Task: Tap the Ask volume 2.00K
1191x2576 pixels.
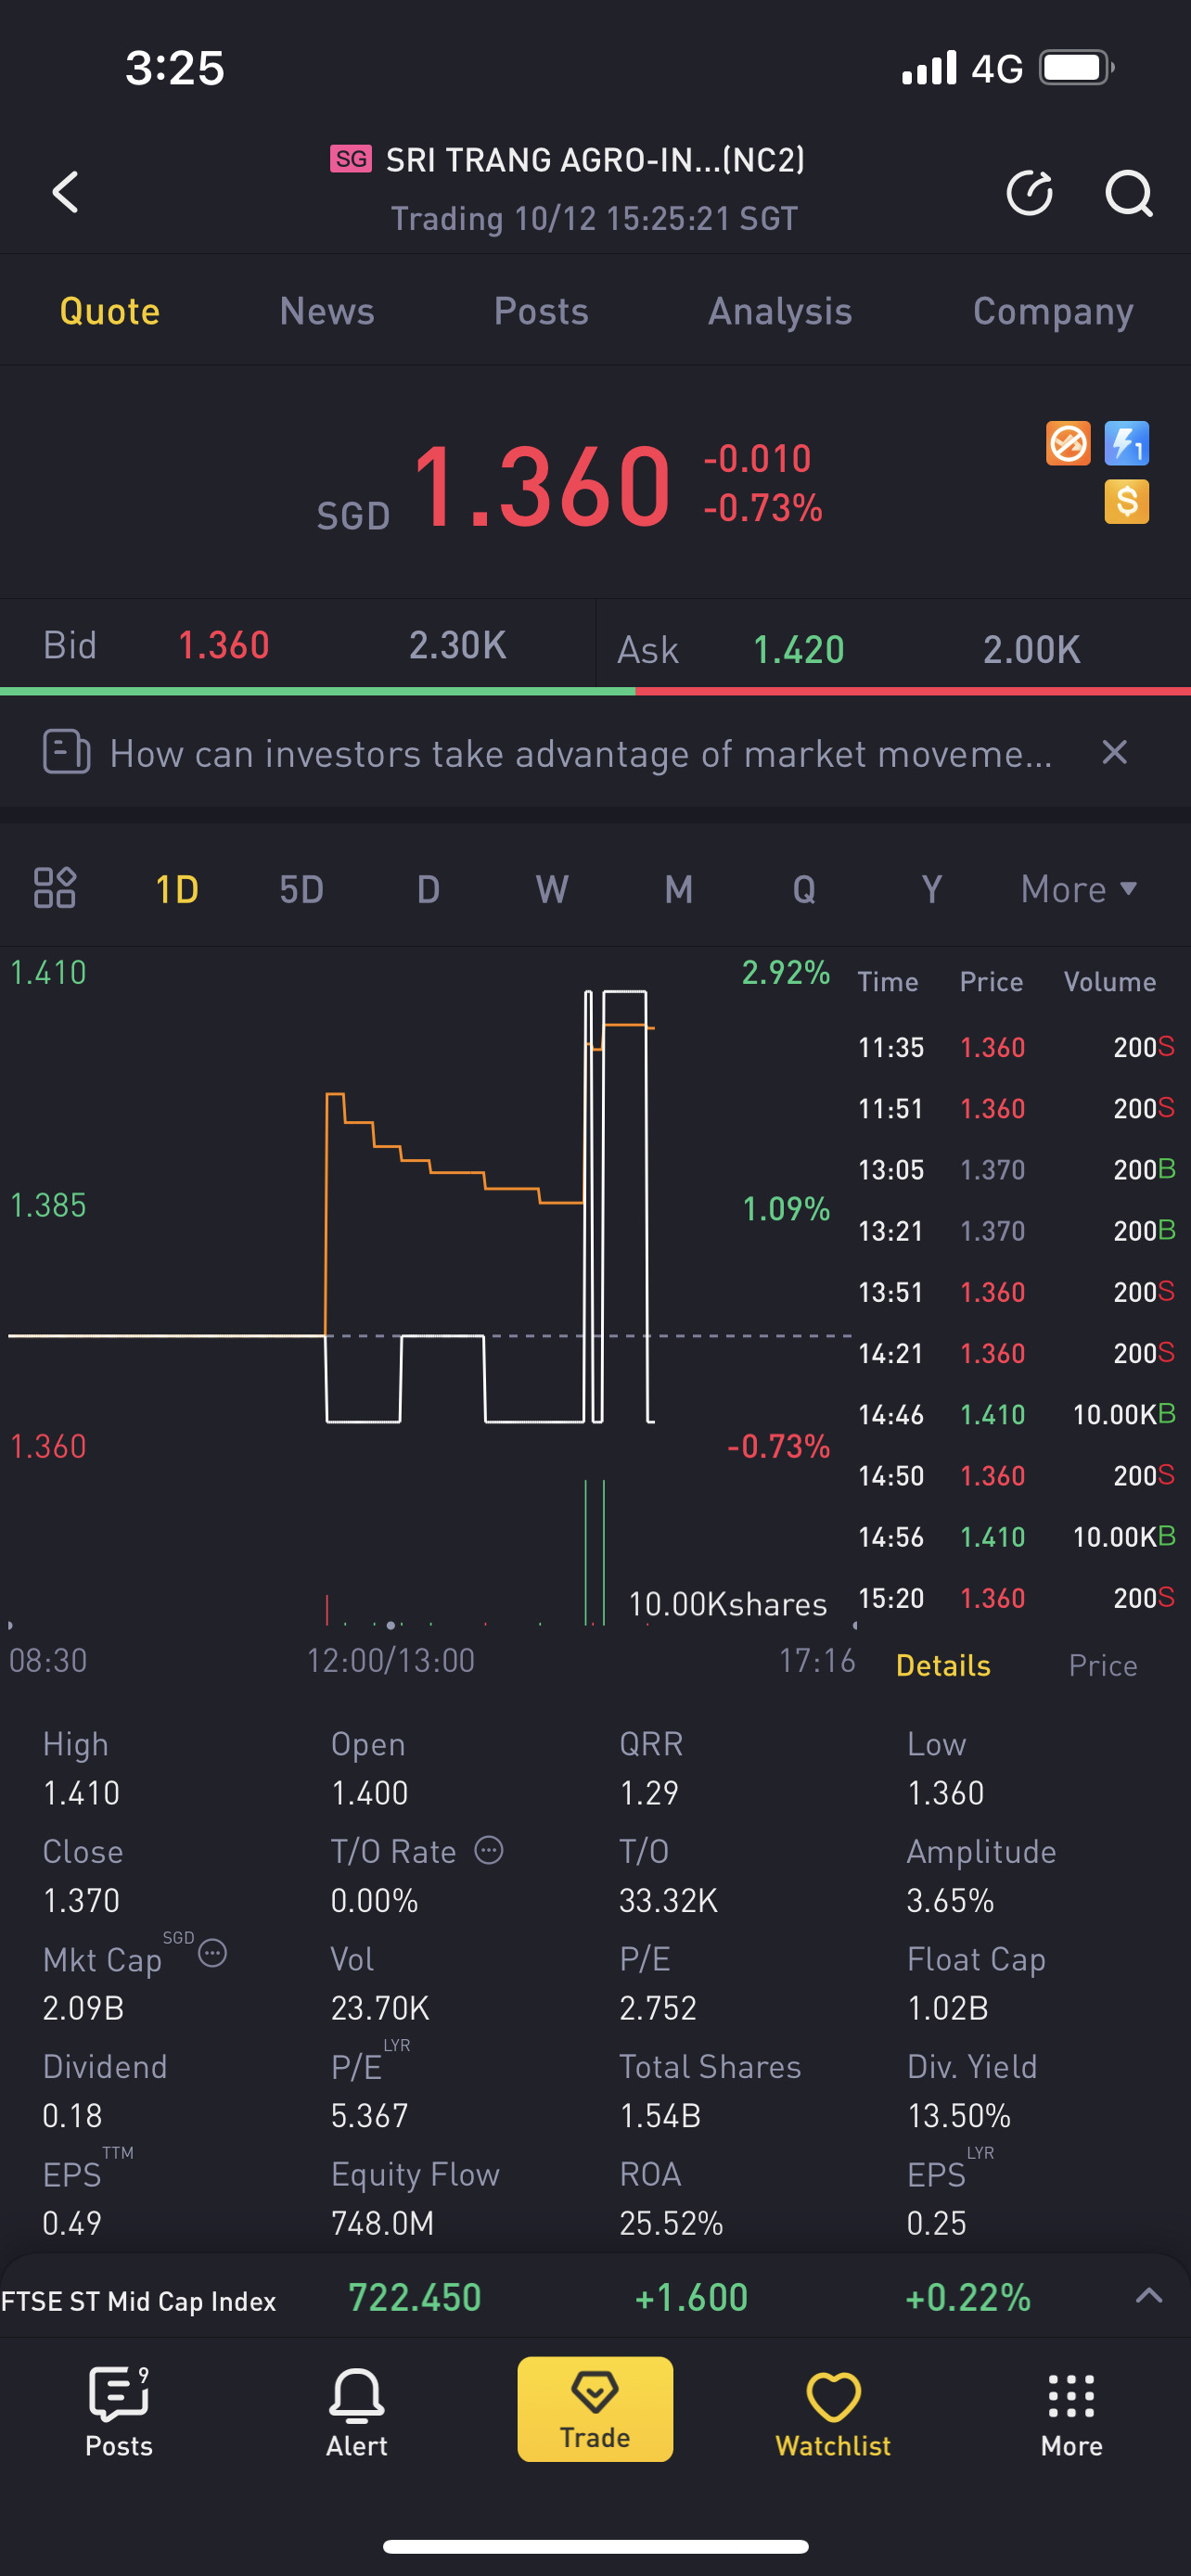Action: (x=1031, y=649)
